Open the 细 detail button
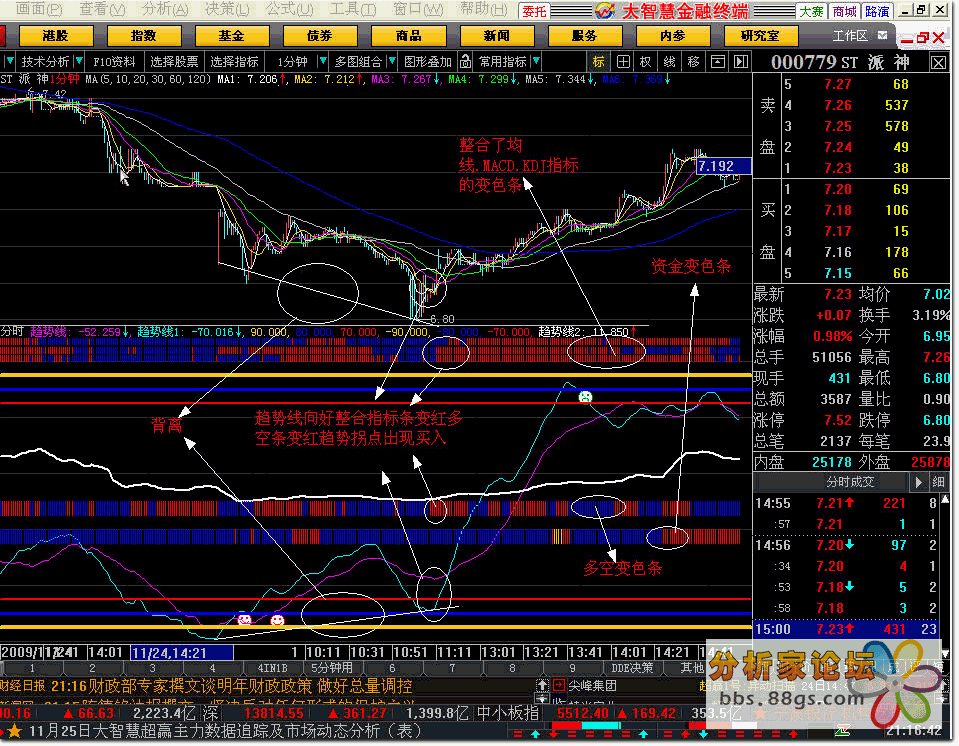This screenshot has height=746, width=959. 938,482
